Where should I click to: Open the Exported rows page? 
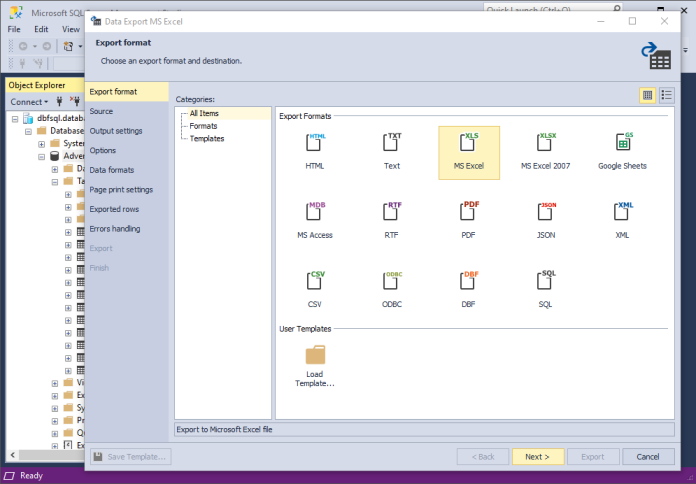click(x=127, y=209)
